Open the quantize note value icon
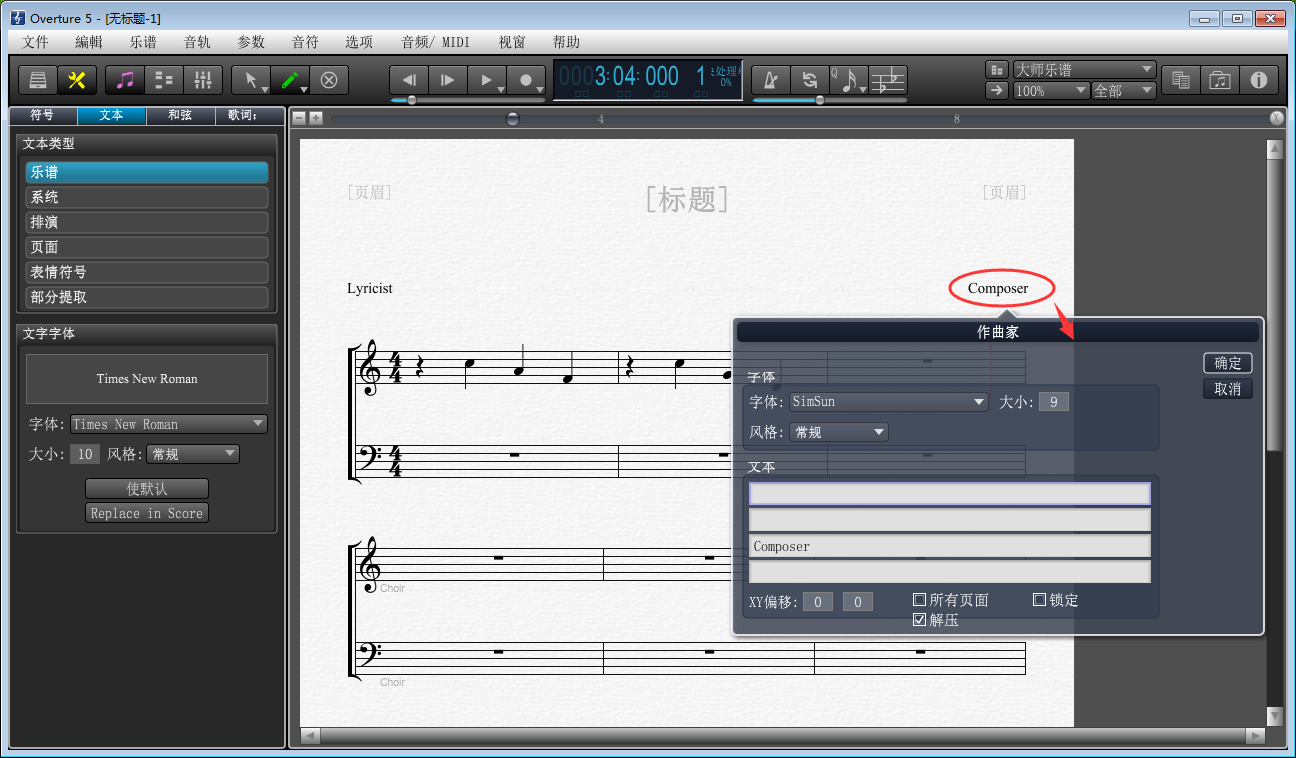 pos(848,80)
